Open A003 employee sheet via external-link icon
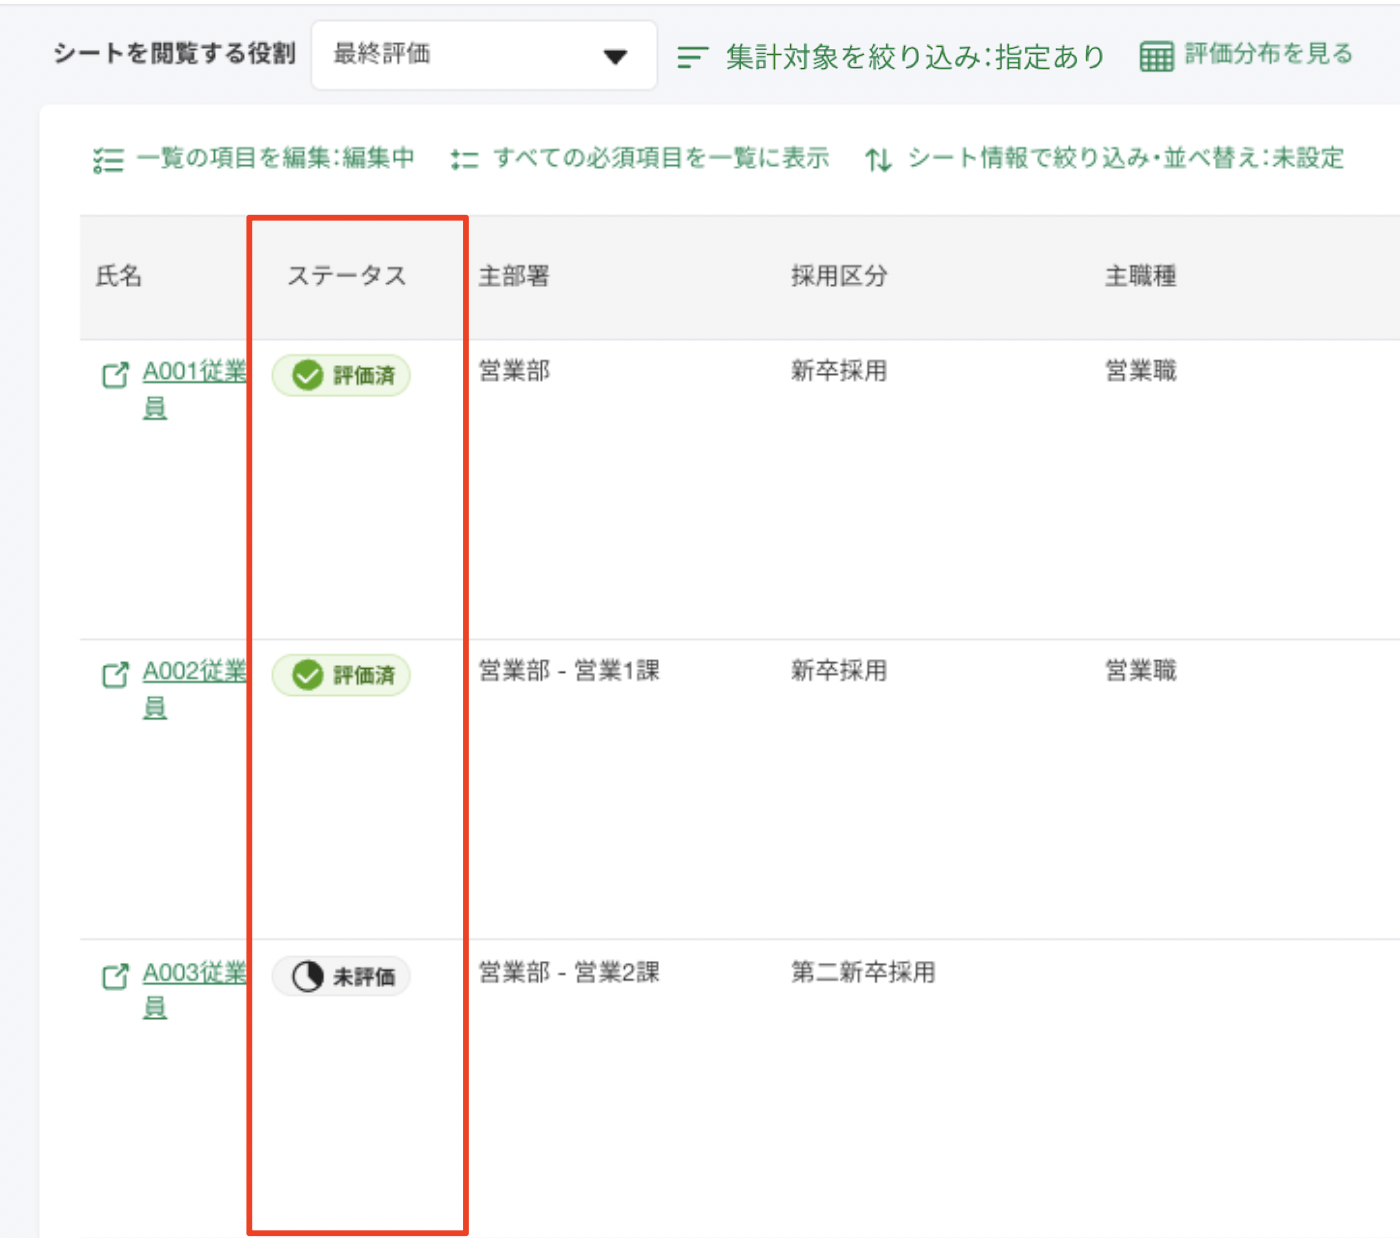 pyautogui.click(x=116, y=976)
